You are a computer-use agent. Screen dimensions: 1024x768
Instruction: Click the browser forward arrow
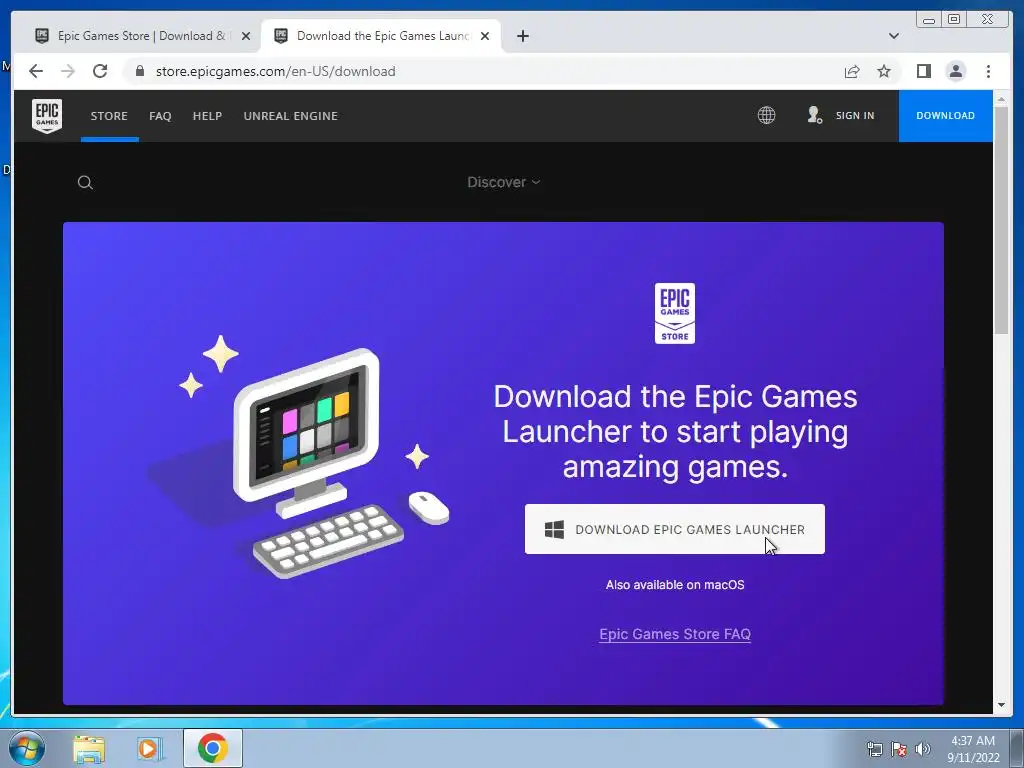(x=68, y=71)
